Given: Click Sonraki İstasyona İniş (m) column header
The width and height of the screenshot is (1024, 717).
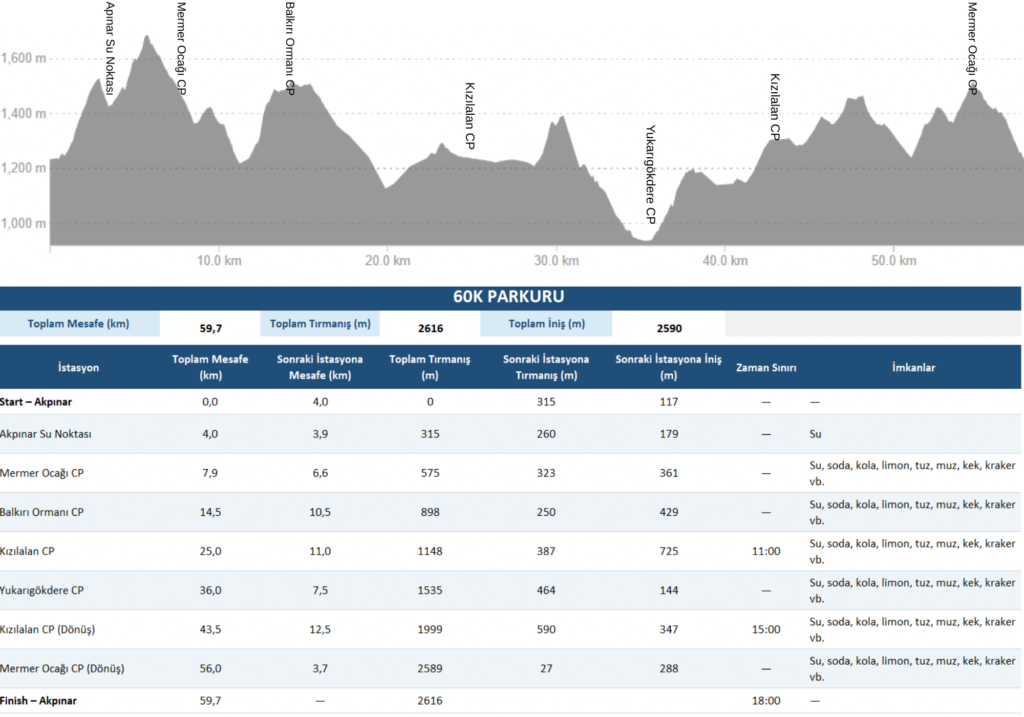Looking at the screenshot, I should pyautogui.click(x=668, y=367).
